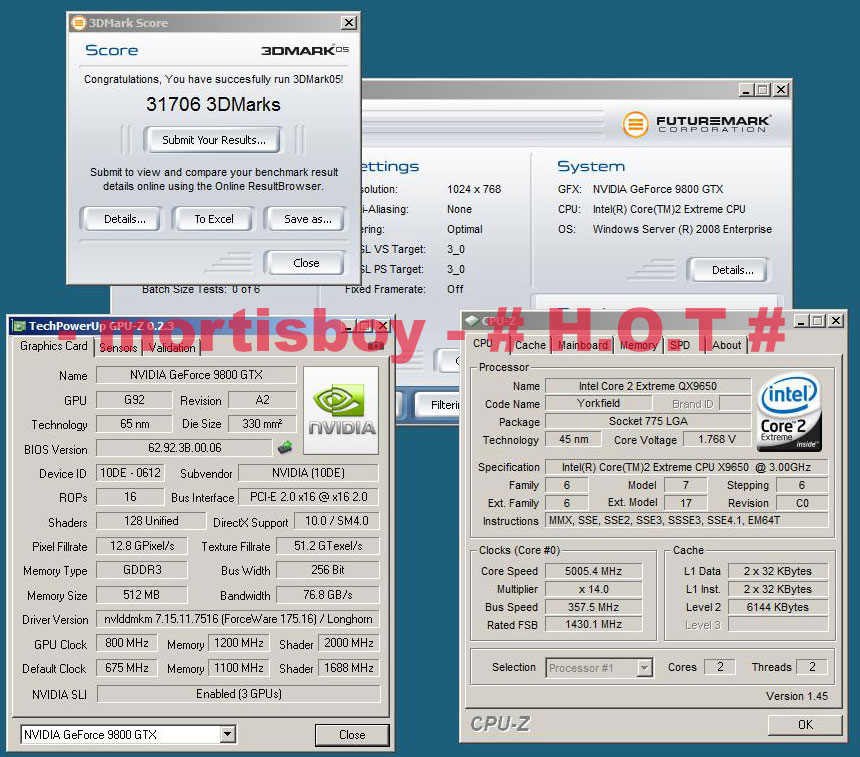
Task: Open the Cache tab in CPU-Z
Action: tap(530, 345)
